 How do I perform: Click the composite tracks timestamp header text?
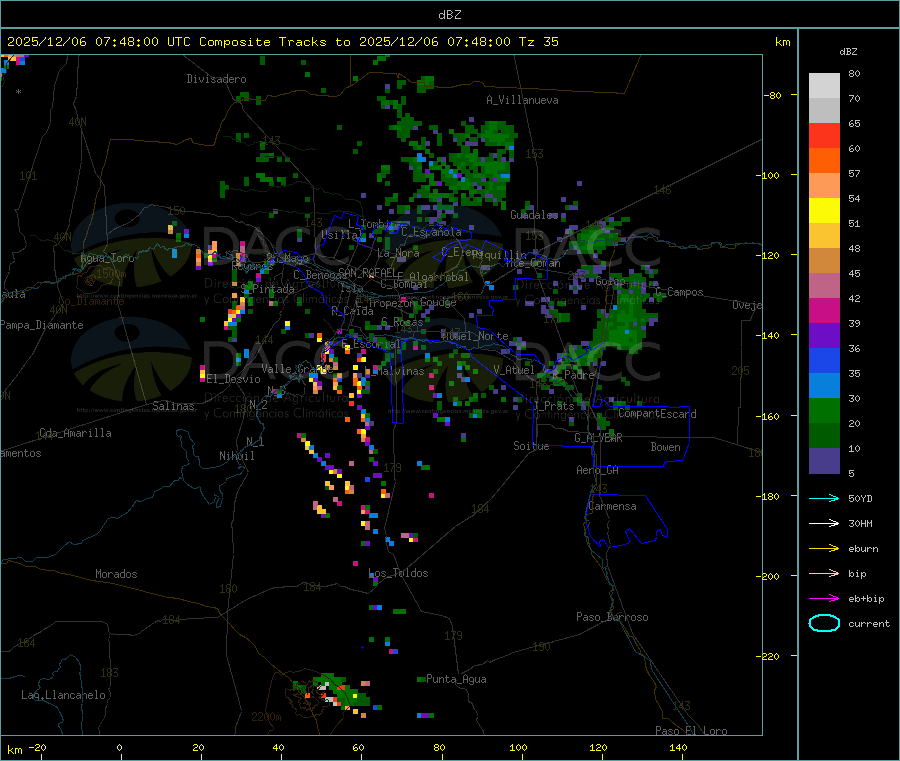pyautogui.click(x=282, y=42)
